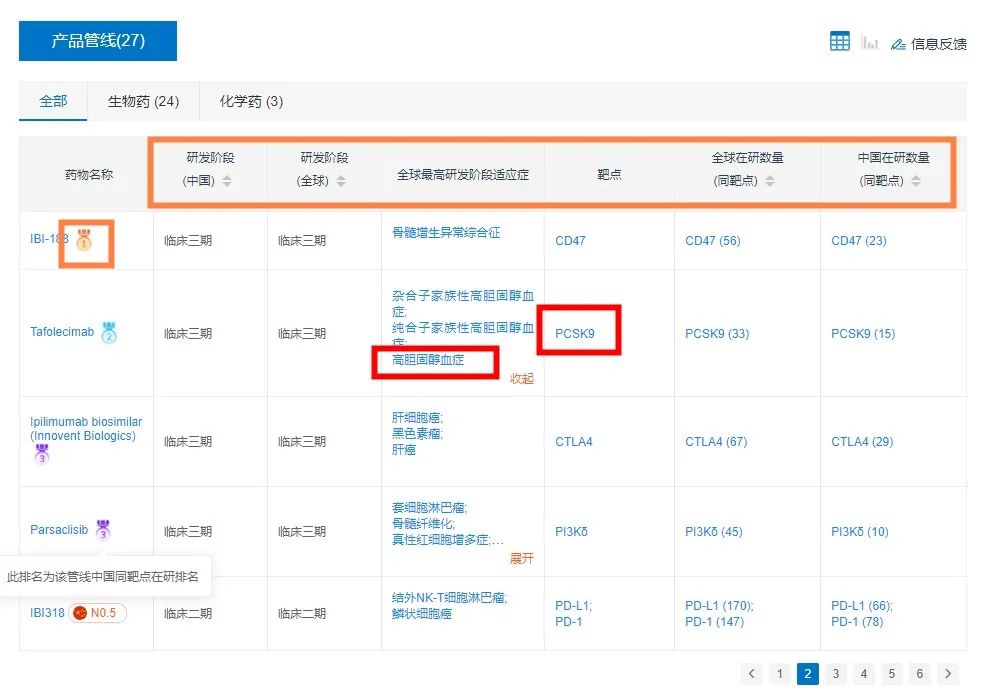
Task: Sort by 全球在研数量 column
Action: pos(769,181)
